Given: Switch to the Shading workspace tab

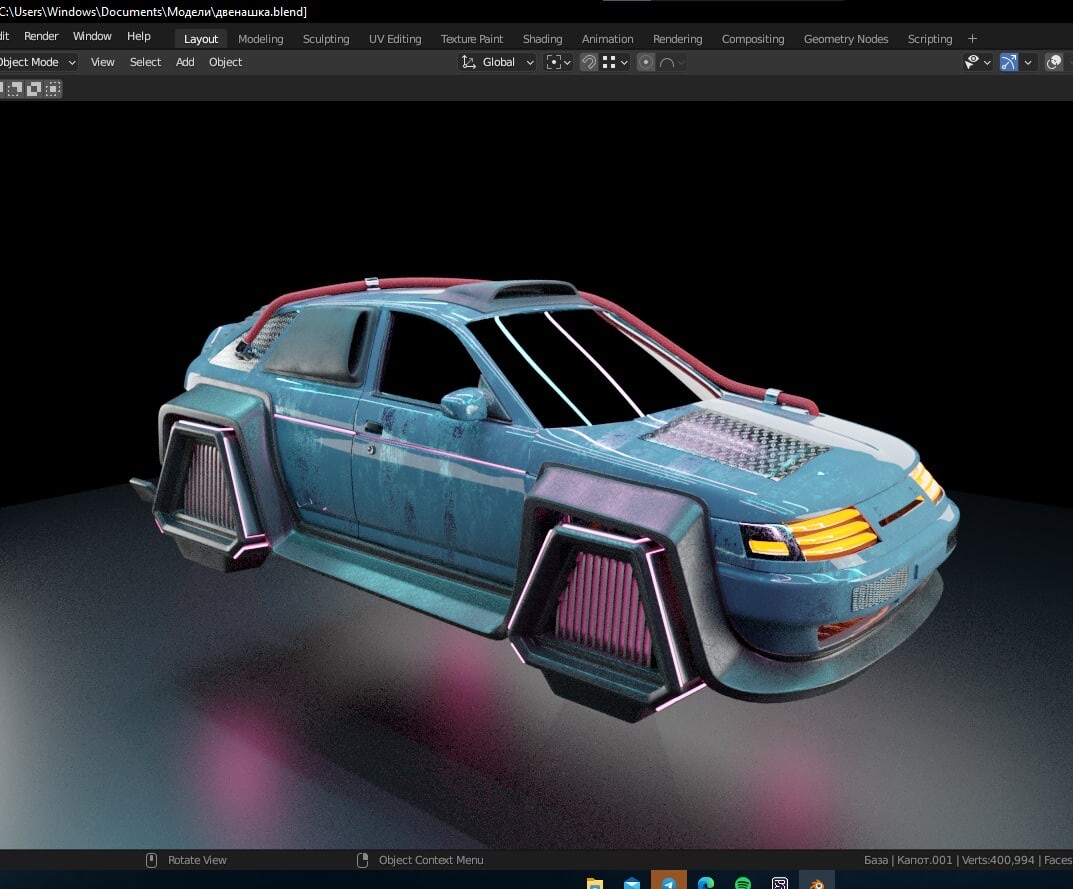Looking at the screenshot, I should 542,39.
